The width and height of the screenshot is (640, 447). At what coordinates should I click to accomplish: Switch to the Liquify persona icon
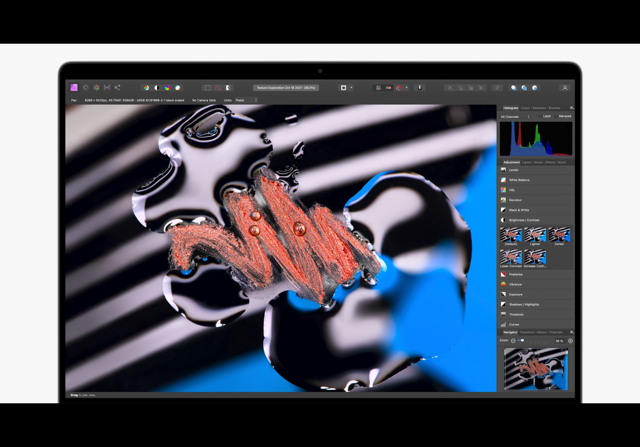tap(86, 87)
